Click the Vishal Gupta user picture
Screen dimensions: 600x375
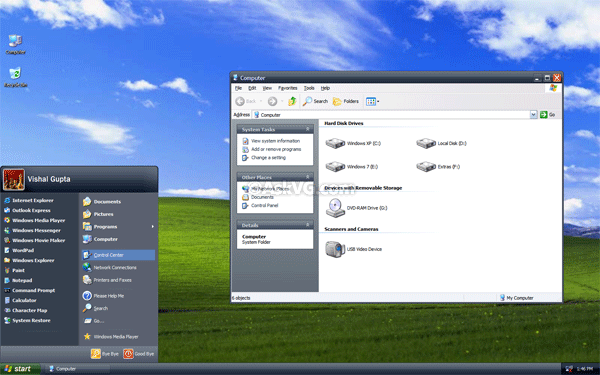point(14,179)
